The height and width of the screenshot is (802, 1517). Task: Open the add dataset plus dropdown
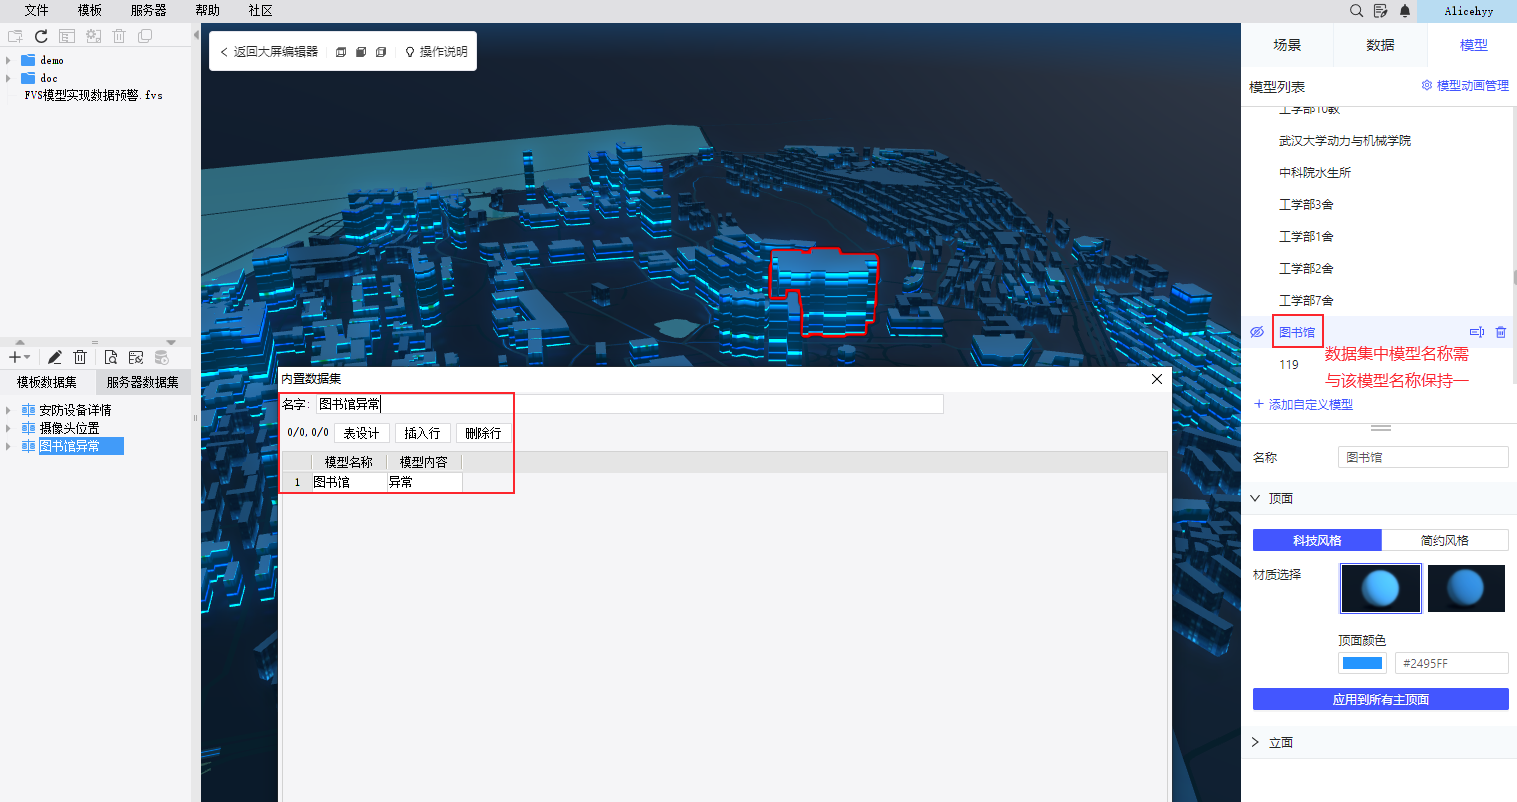coord(19,357)
